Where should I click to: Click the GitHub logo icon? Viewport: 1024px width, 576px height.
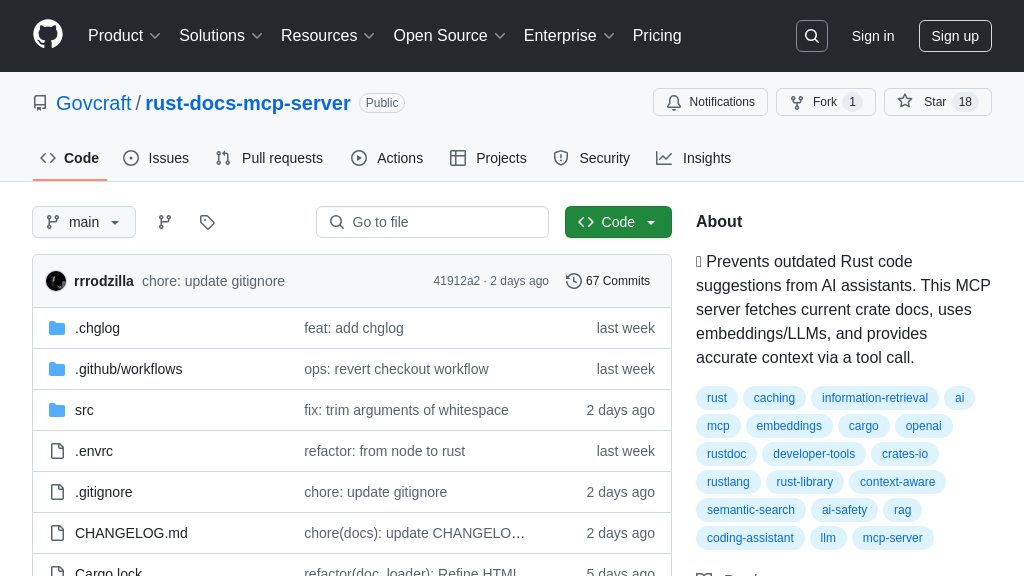[x=48, y=35]
